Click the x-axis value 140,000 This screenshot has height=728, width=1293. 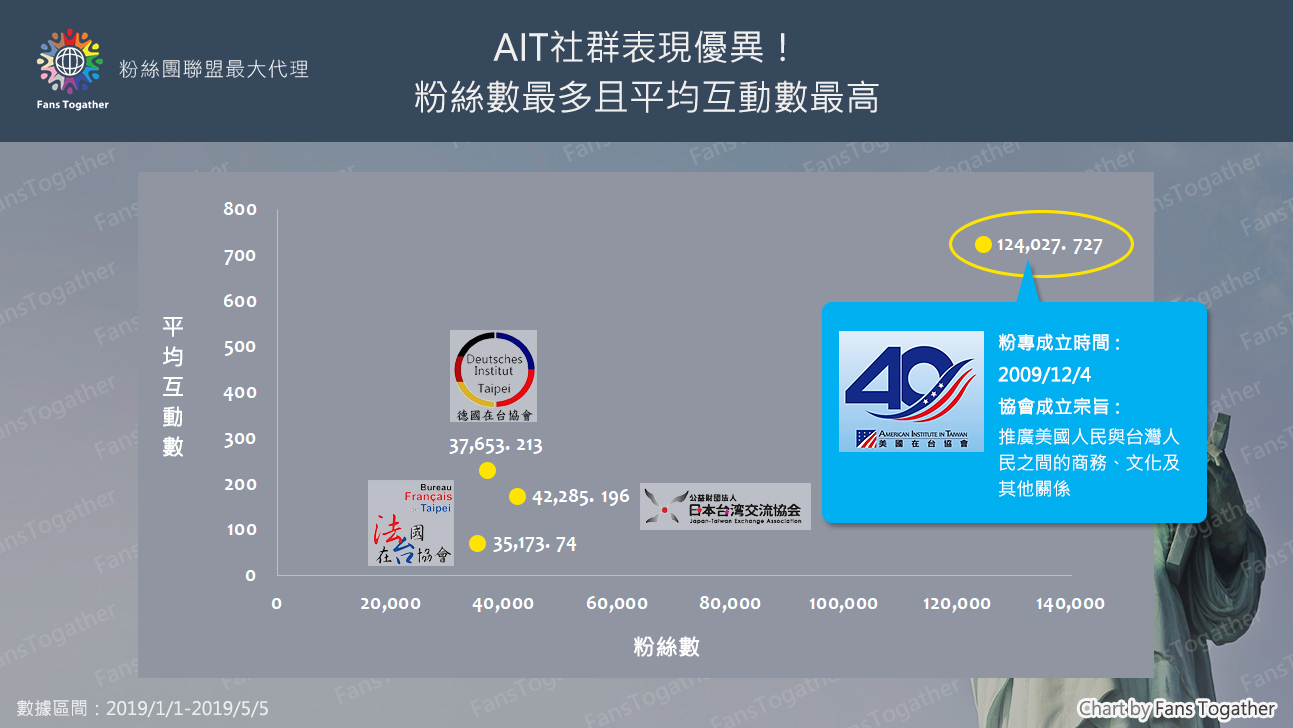pos(1070,604)
